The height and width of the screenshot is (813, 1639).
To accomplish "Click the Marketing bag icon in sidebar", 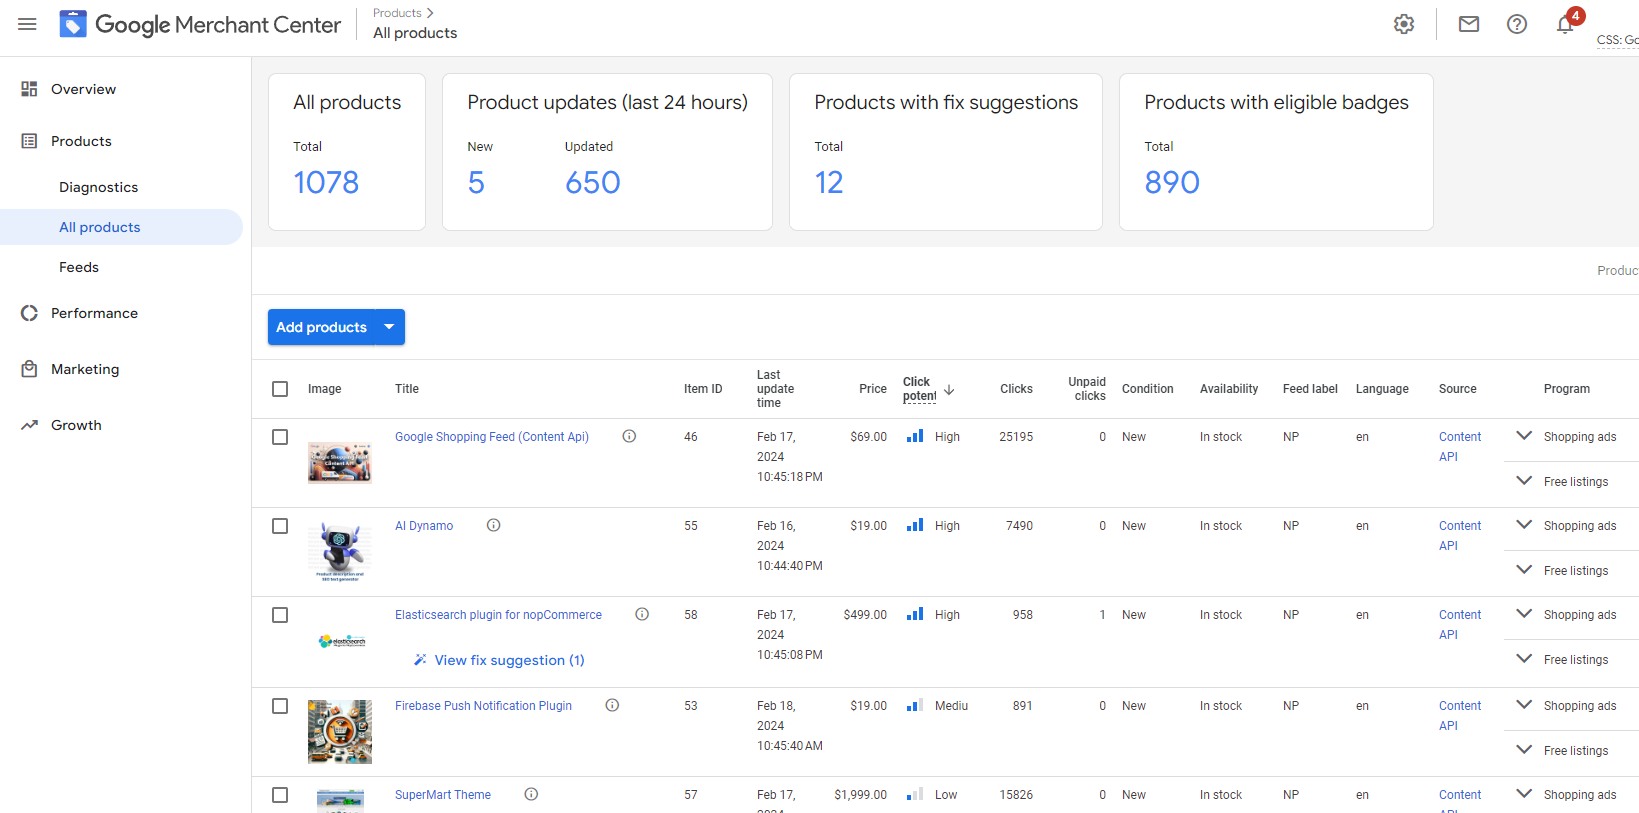I will pyautogui.click(x=29, y=369).
